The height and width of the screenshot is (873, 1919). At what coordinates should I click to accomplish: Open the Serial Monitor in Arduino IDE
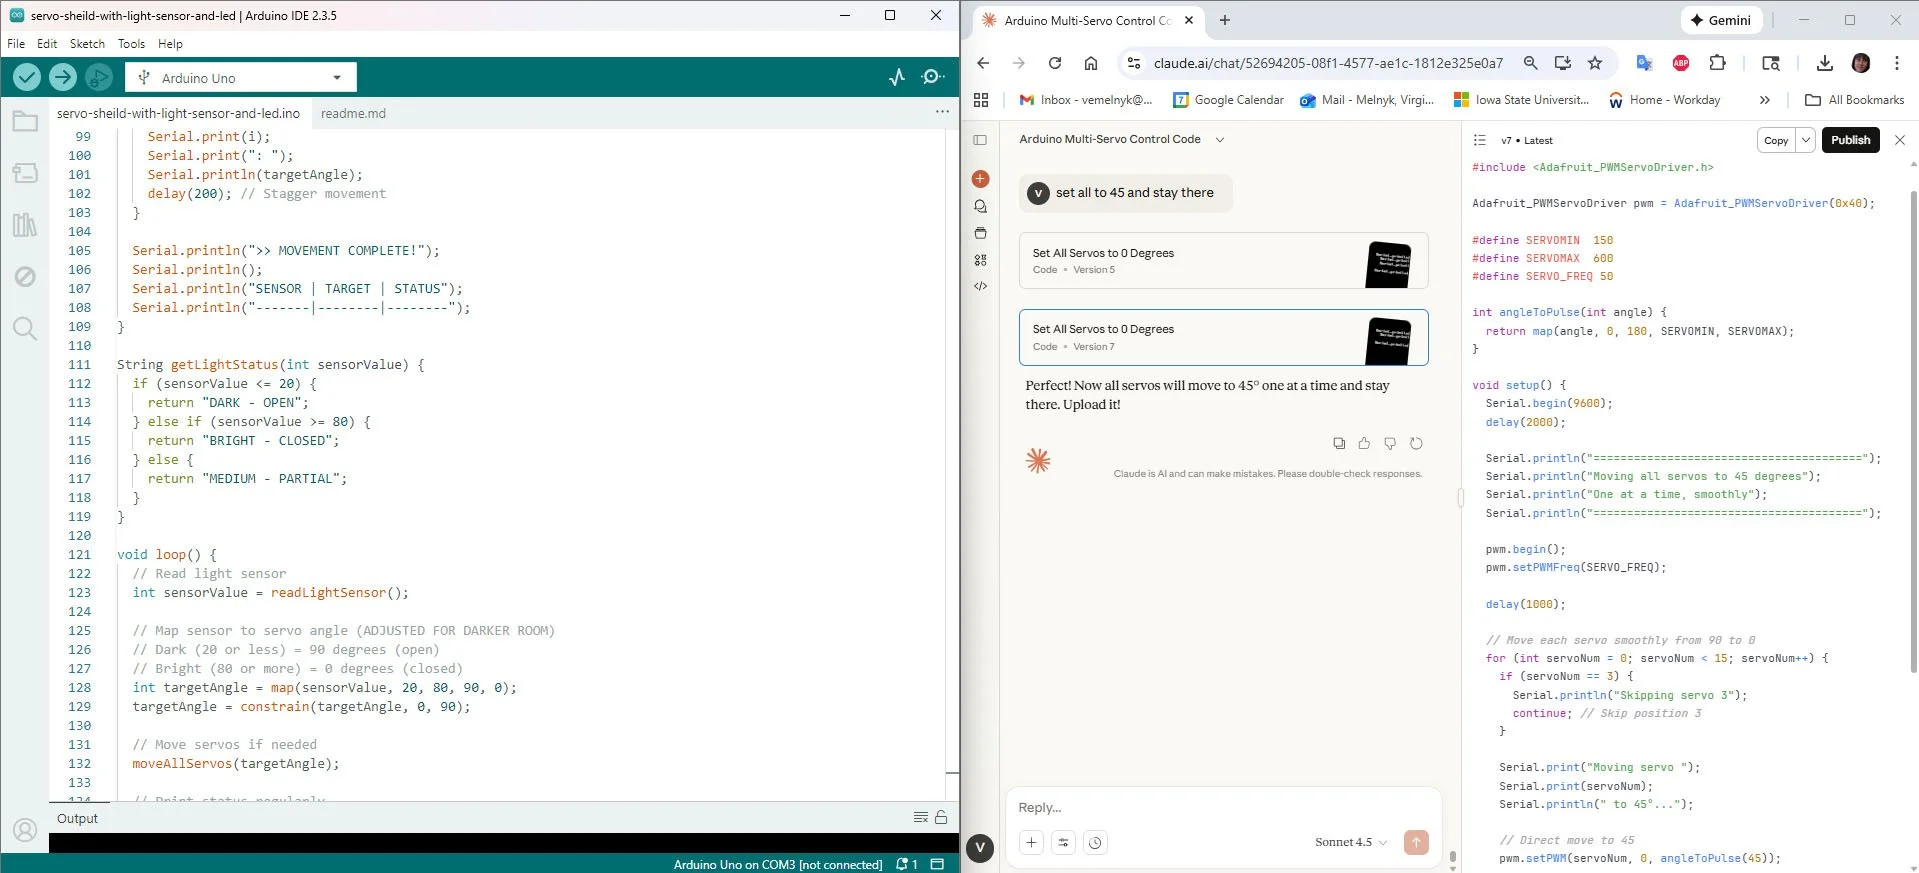933,77
